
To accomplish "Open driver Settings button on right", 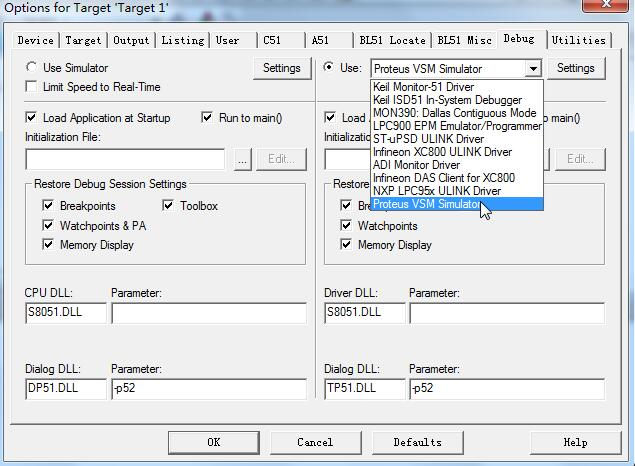I will pos(576,68).
